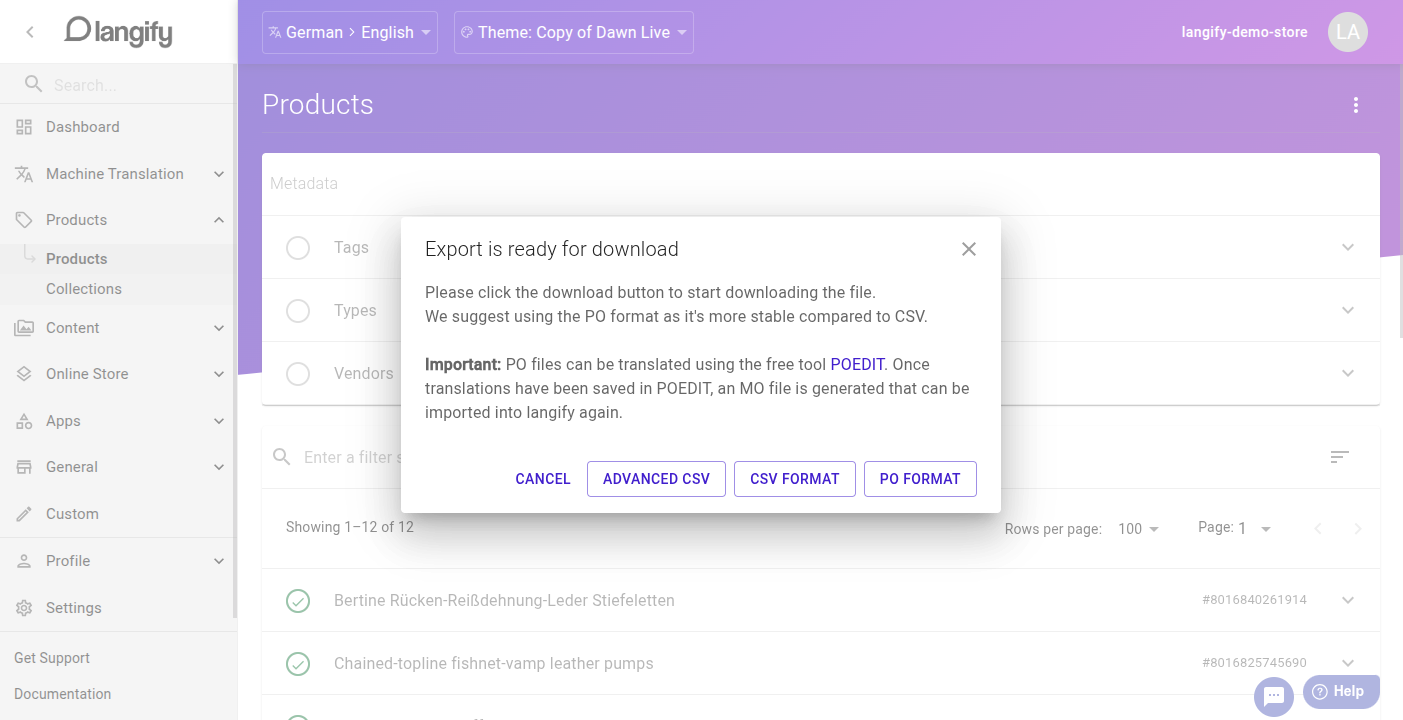Click the palette icon in theme selector
The height and width of the screenshot is (720, 1403).
[x=466, y=32]
